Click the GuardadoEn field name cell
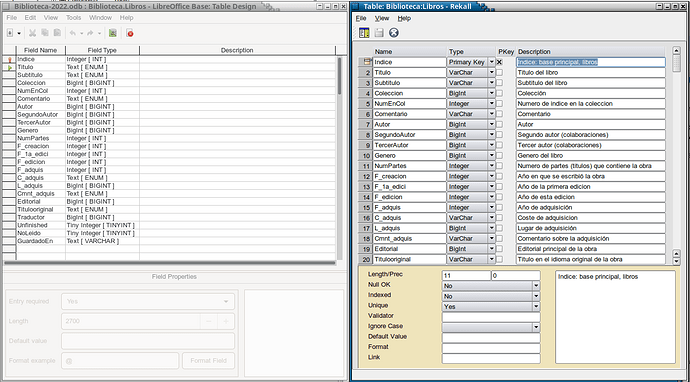 (40, 241)
